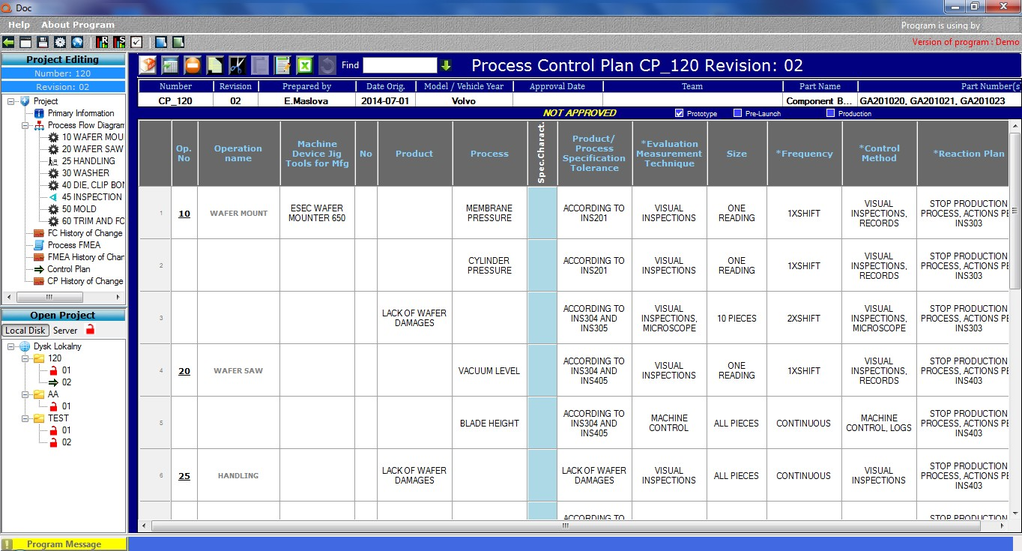Viewport: 1022px width, 551px height.
Task: Click operation number 20 link
Action: [x=184, y=371]
